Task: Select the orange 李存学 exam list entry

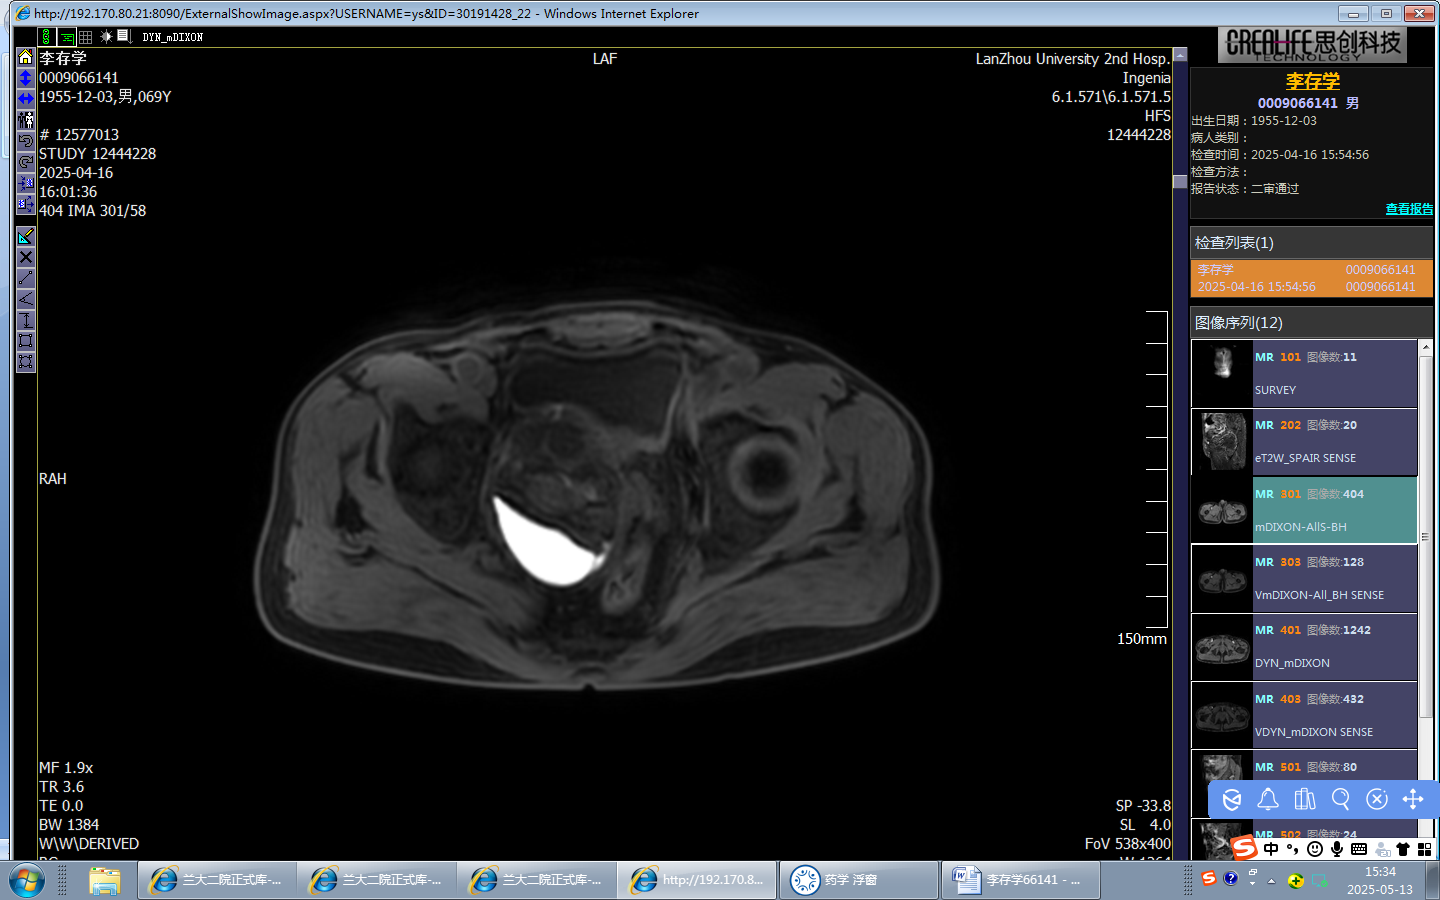Action: click(1311, 279)
